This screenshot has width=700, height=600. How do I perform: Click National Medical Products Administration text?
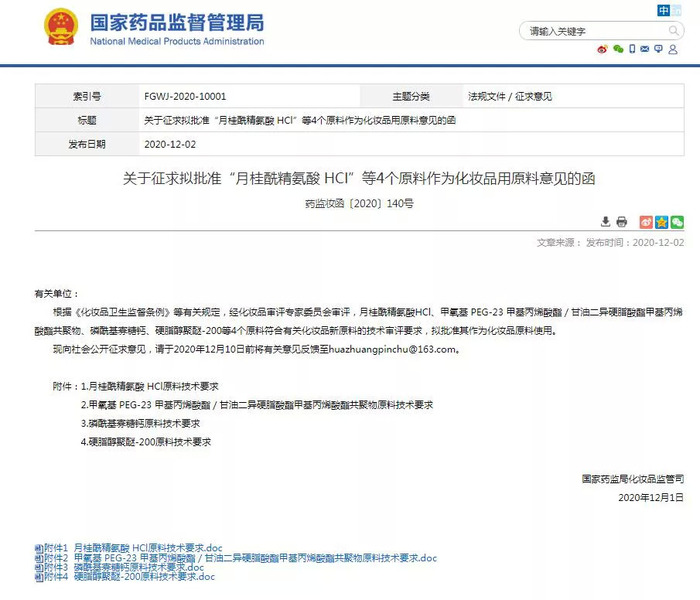click(x=177, y=41)
